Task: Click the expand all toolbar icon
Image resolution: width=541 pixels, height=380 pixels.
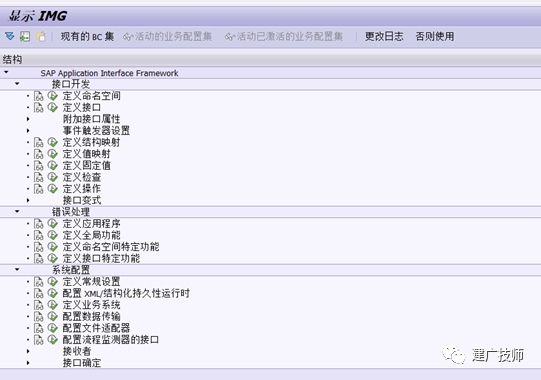Action: tap(10, 36)
